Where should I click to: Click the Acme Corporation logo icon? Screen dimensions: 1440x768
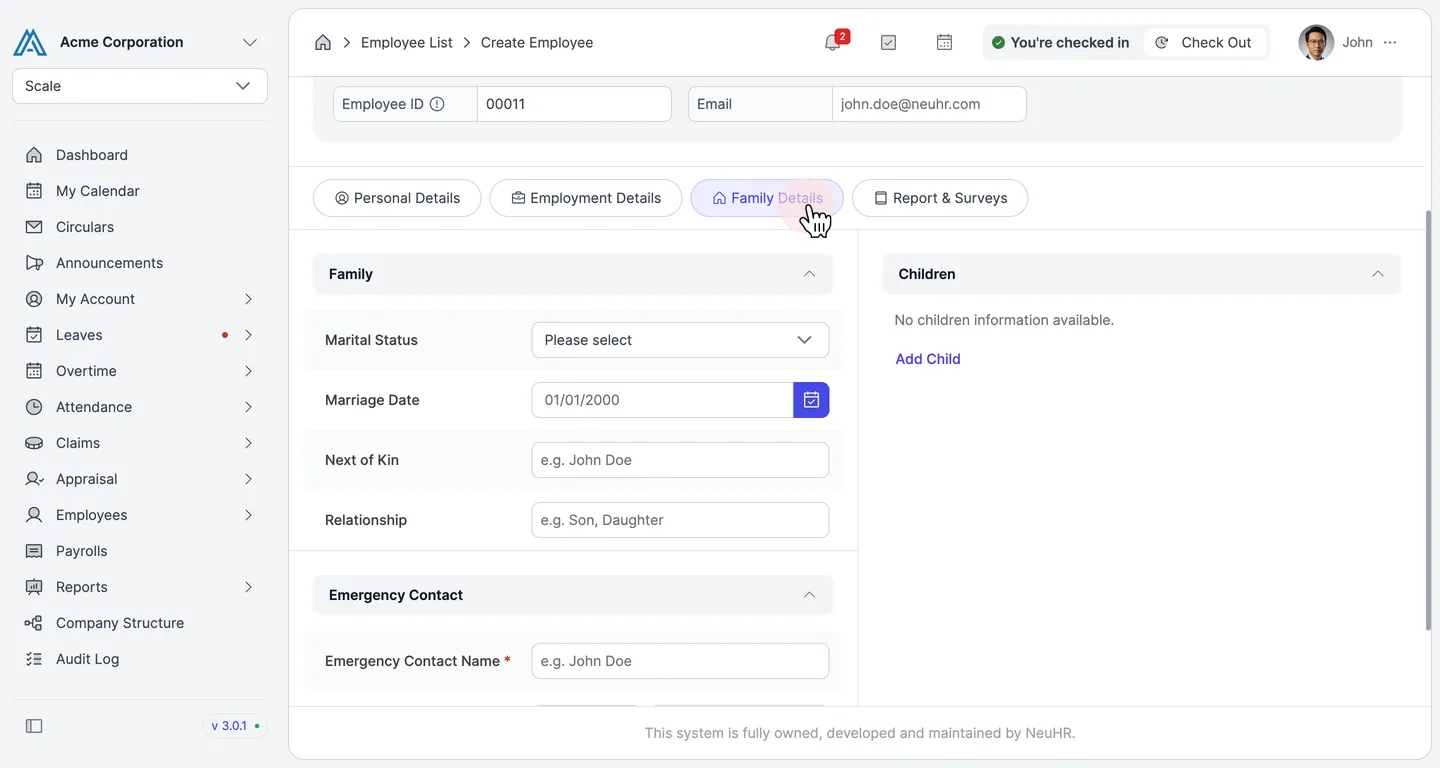click(30, 42)
